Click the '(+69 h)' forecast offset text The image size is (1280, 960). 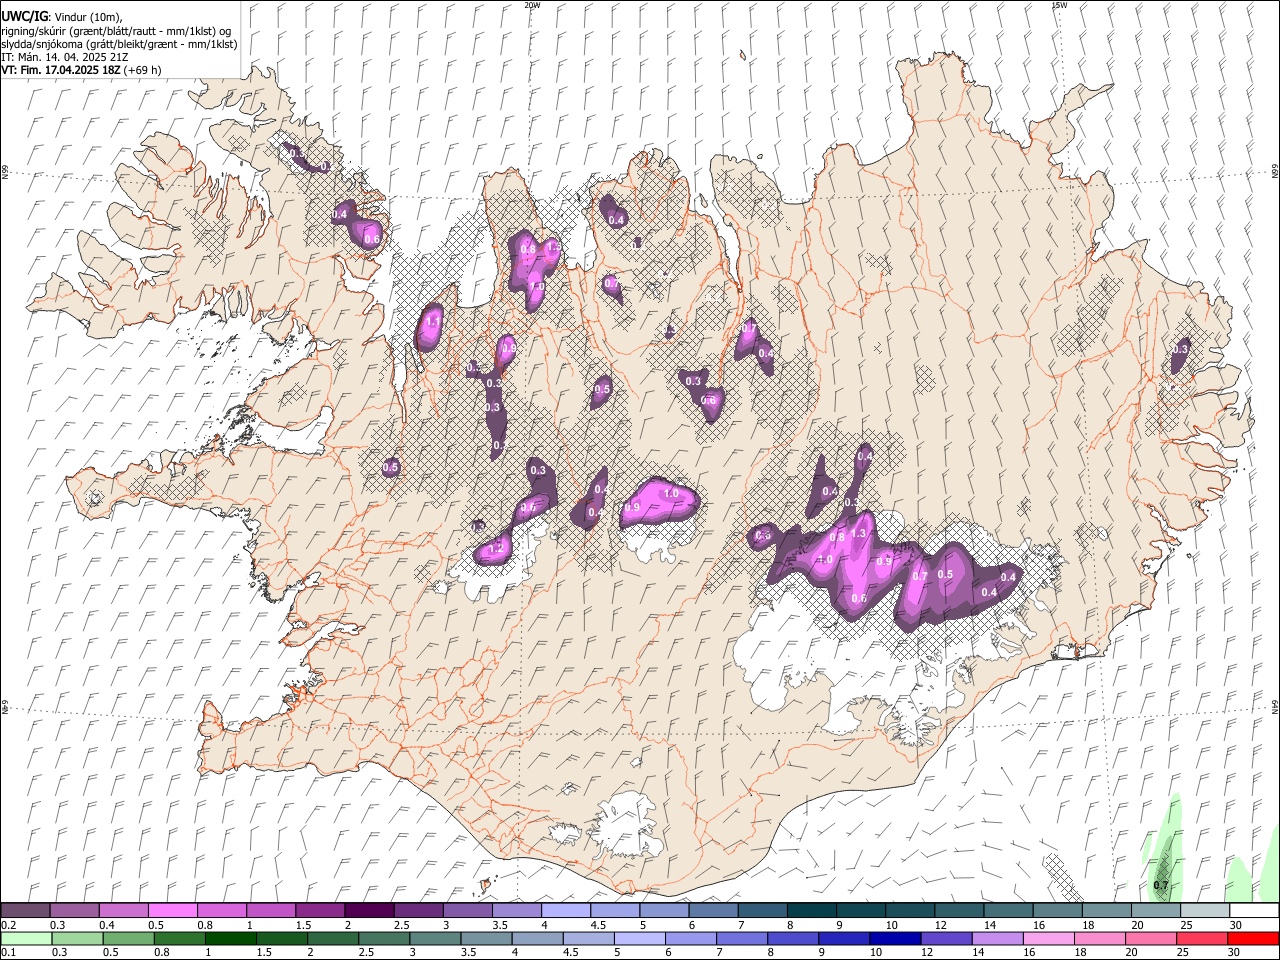[x=143, y=70]
